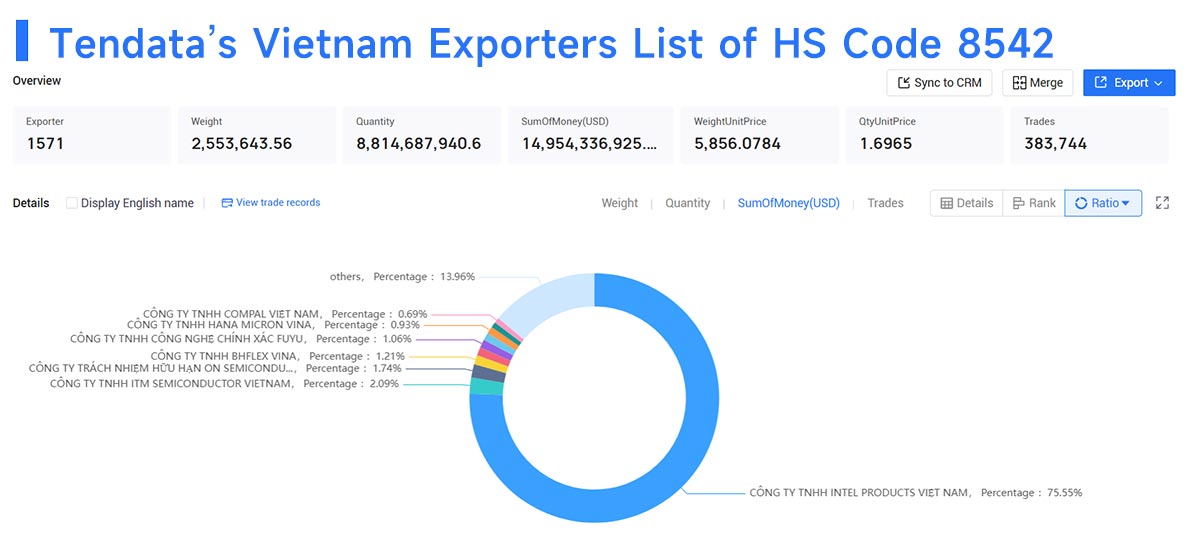Click the teal ITM Semiconductor donut segment
Viewport: 1190px width, 537px height.
486,387
